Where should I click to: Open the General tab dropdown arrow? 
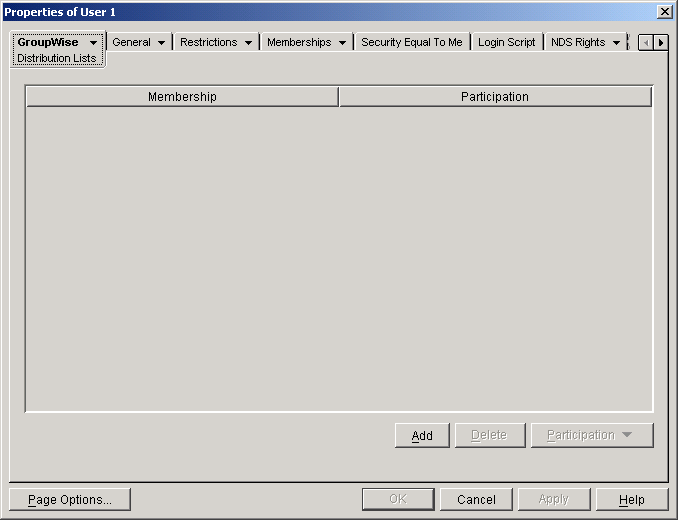161,43
